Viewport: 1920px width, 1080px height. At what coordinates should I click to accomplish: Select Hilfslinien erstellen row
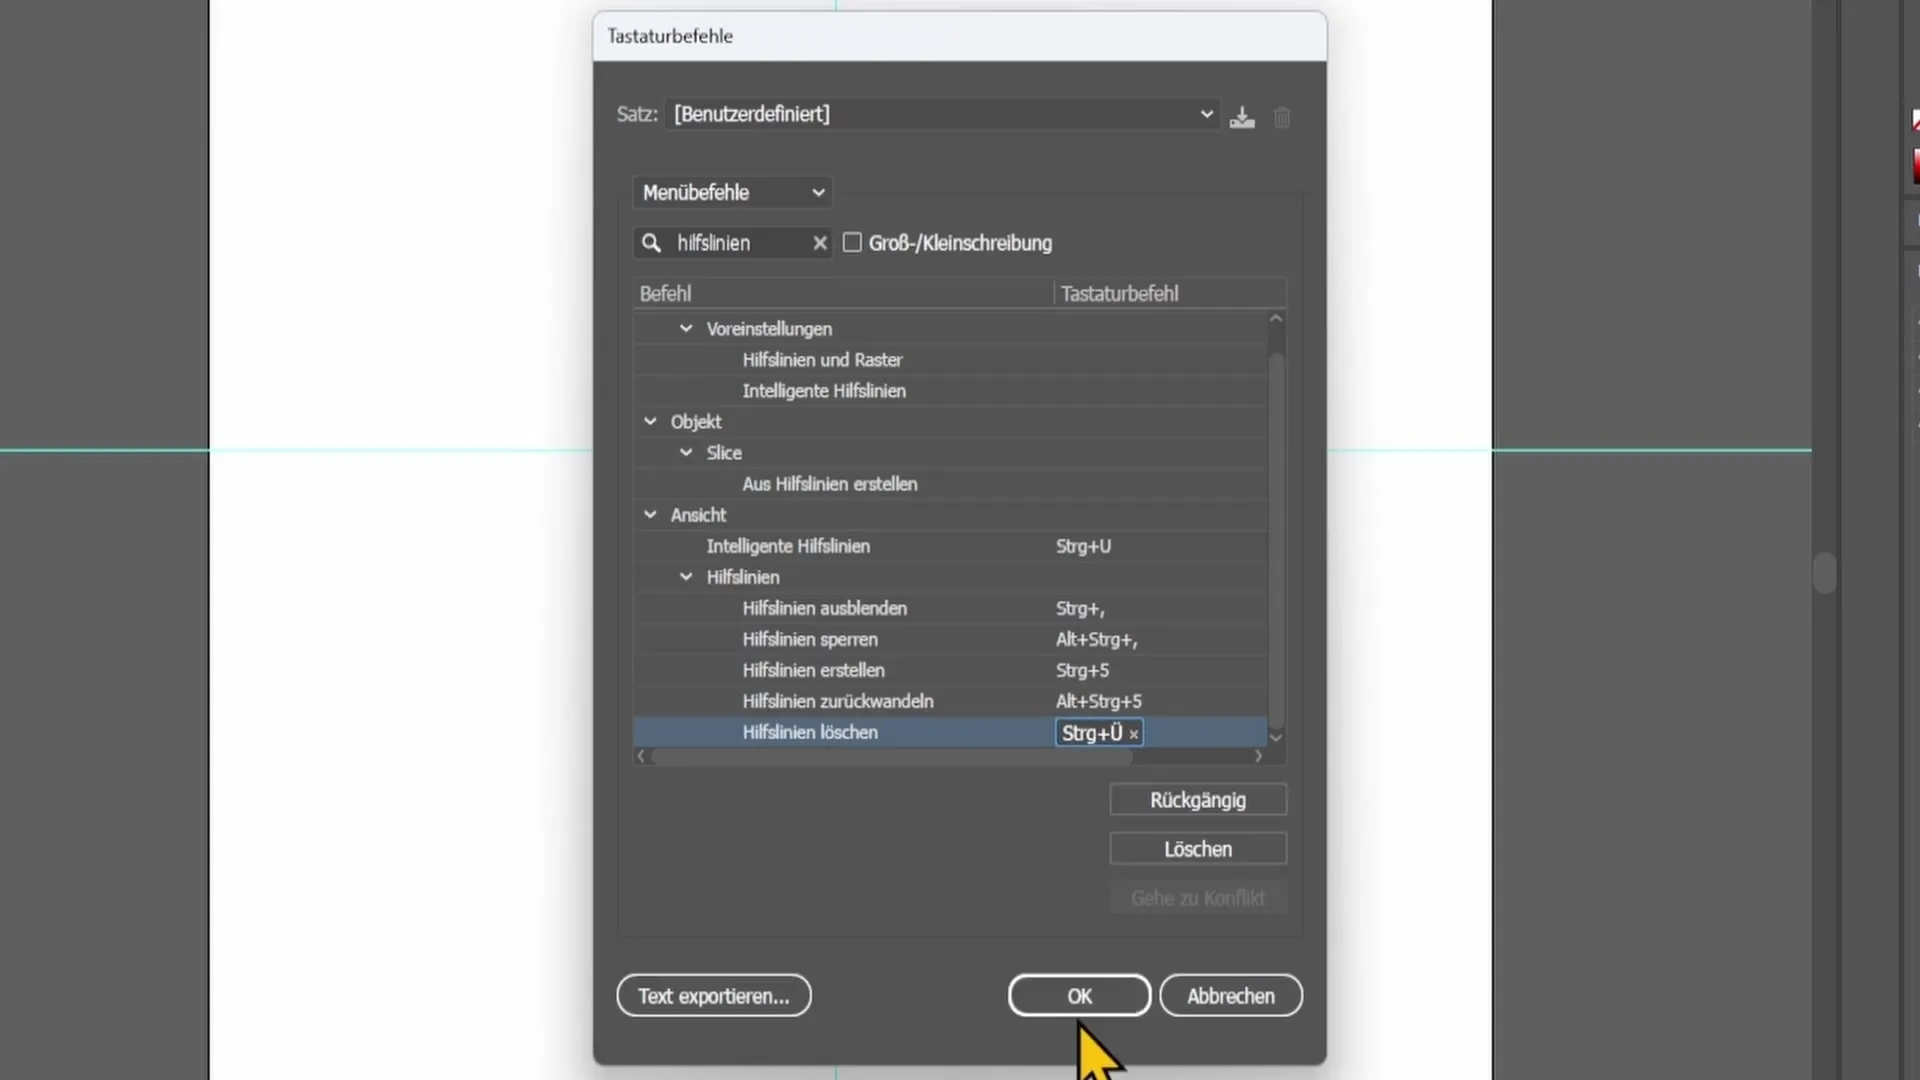[x=950, y=669]
